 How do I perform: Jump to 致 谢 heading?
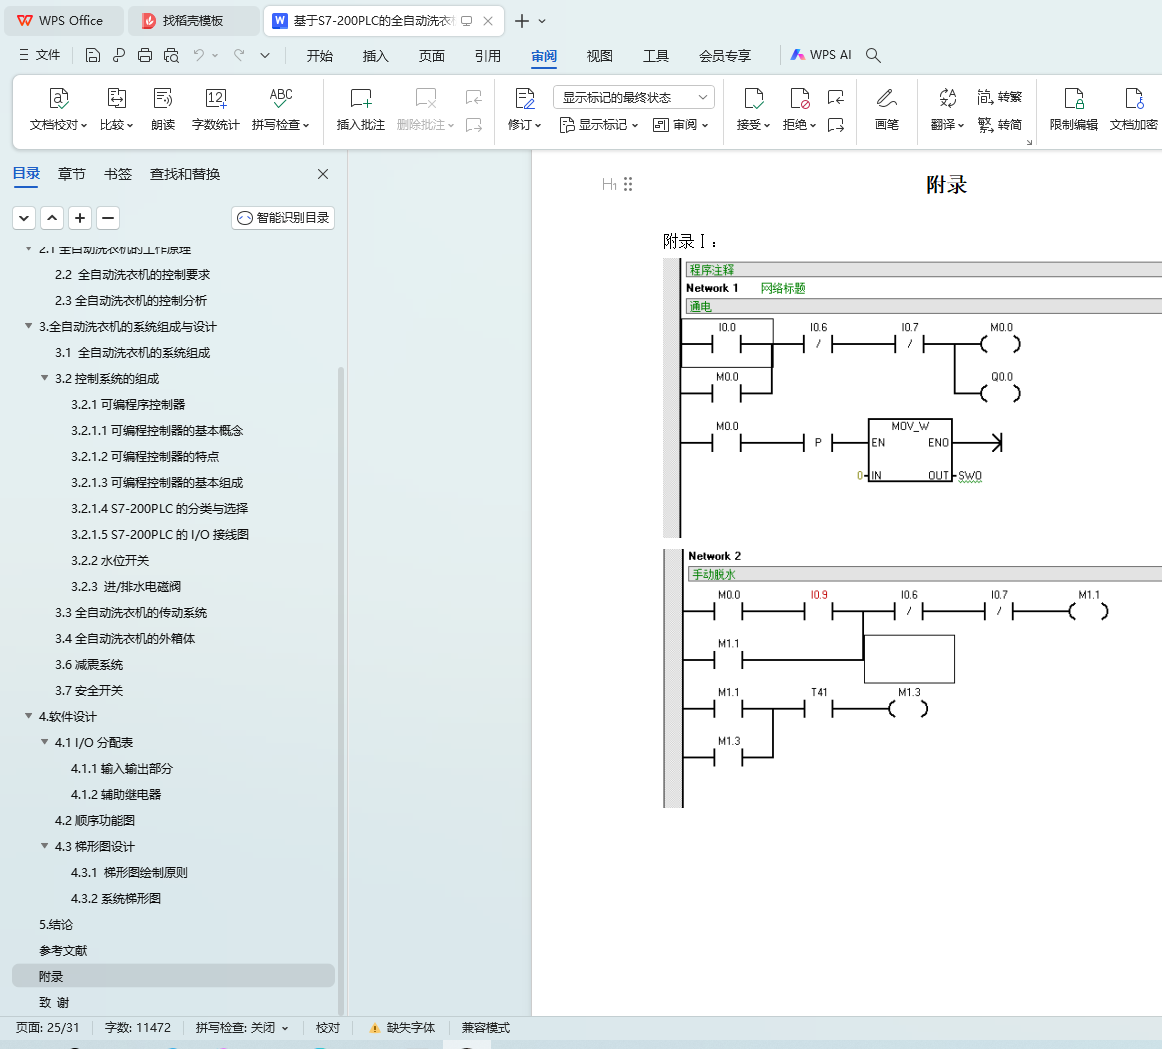54,1002
